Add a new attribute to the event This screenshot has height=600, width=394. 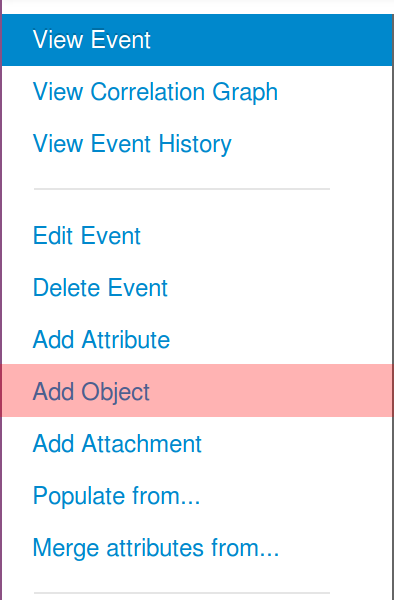(197, 340)
